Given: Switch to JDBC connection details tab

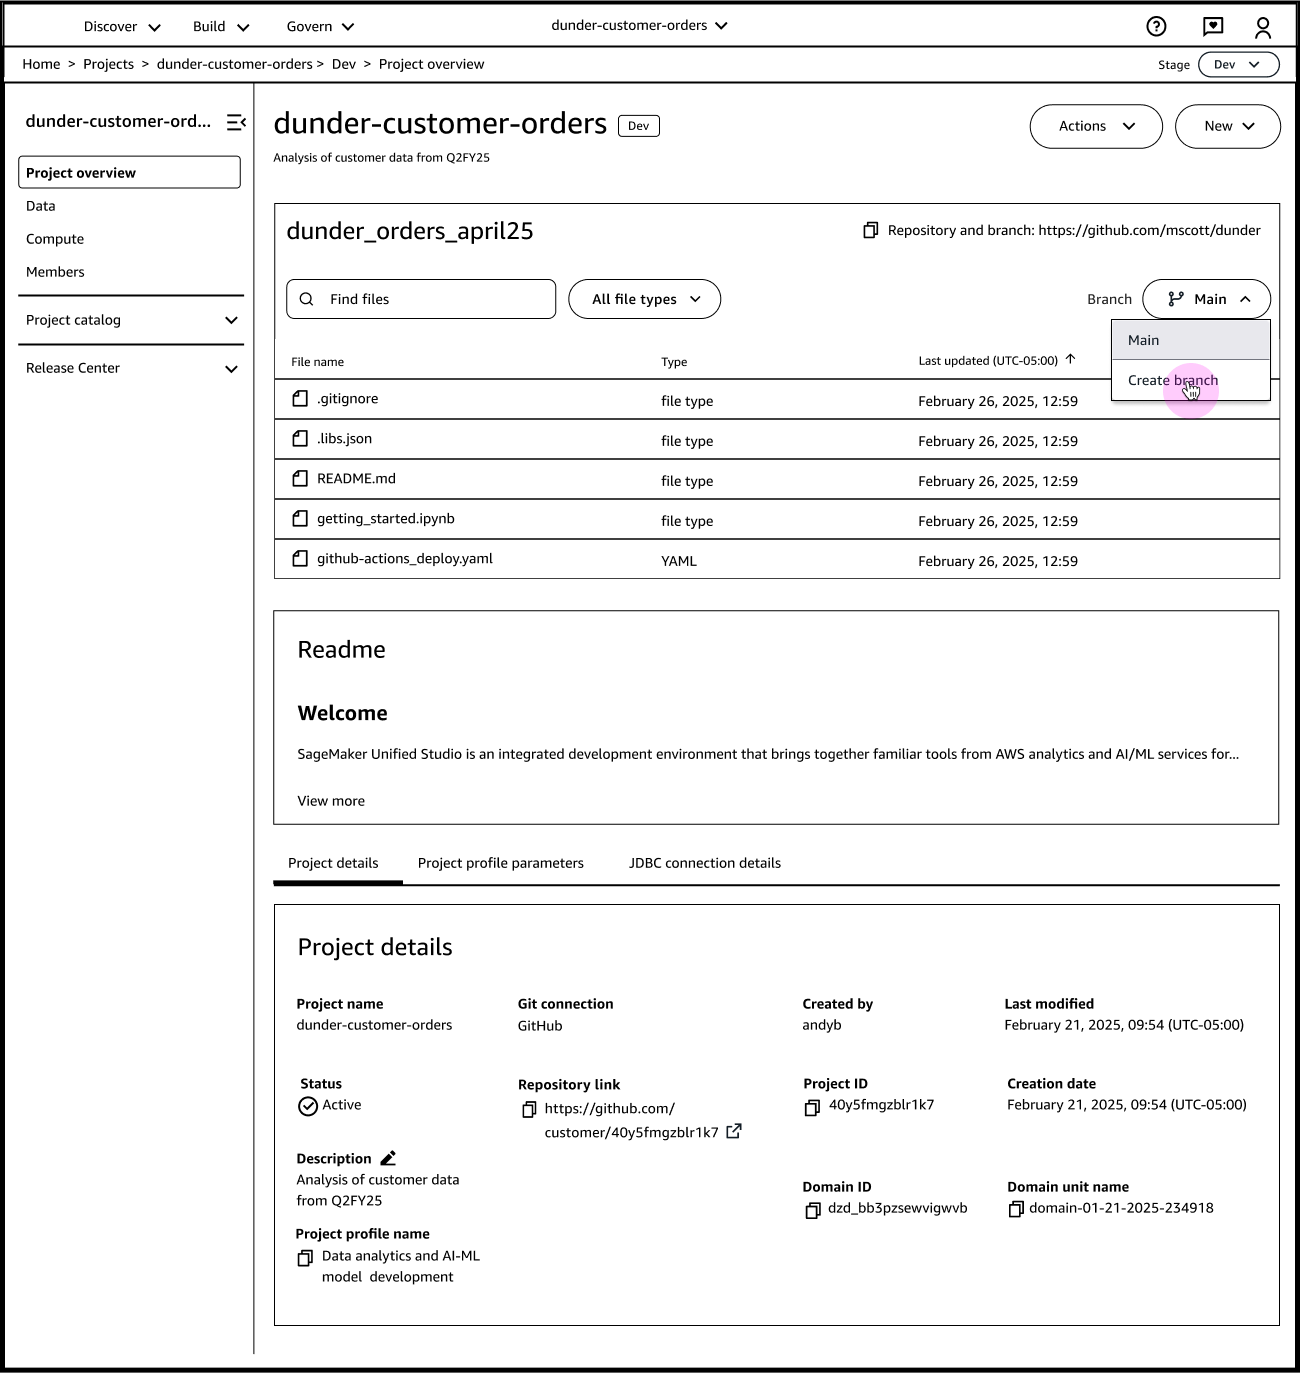Looking at the screenshot, I should click(x=704, y=862).
